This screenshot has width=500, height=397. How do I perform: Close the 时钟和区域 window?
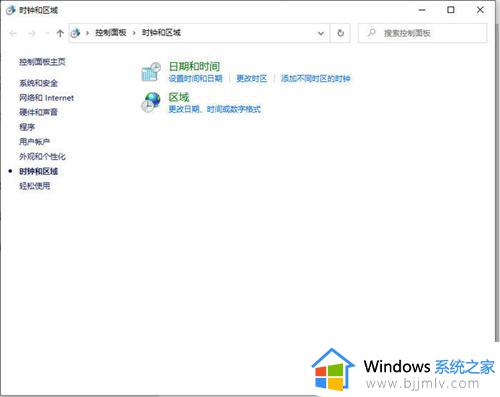point(480,10)
